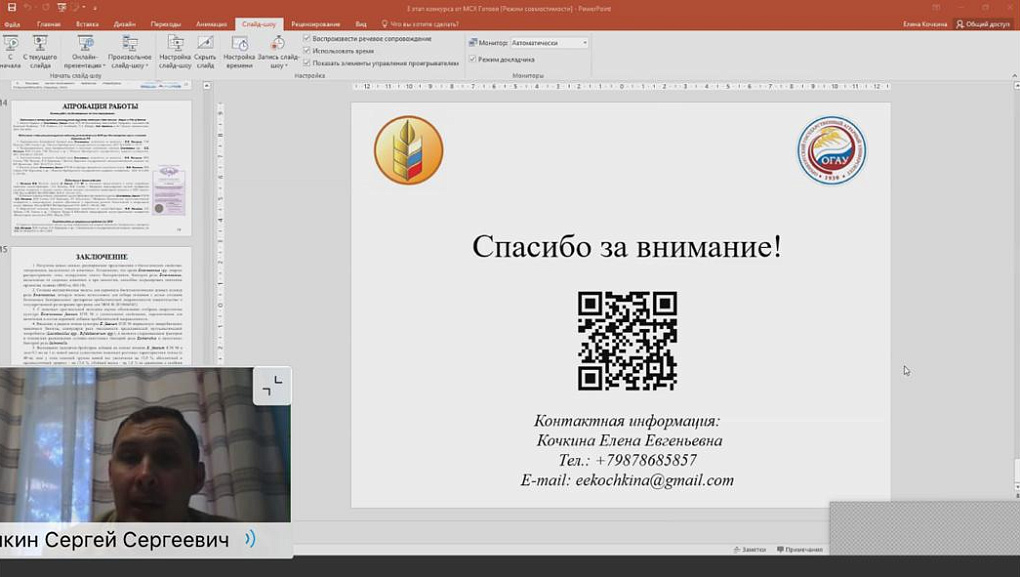Open Онлайн-презентация menu button
The height and width of the screenshot is (577, 1020).
85,52
